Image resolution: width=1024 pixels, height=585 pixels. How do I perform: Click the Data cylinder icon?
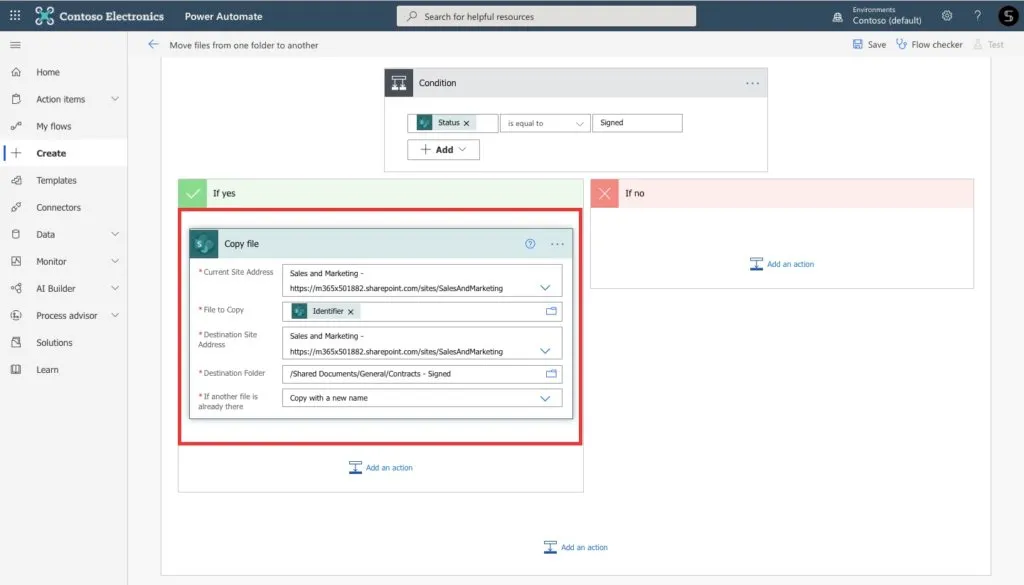16,234
